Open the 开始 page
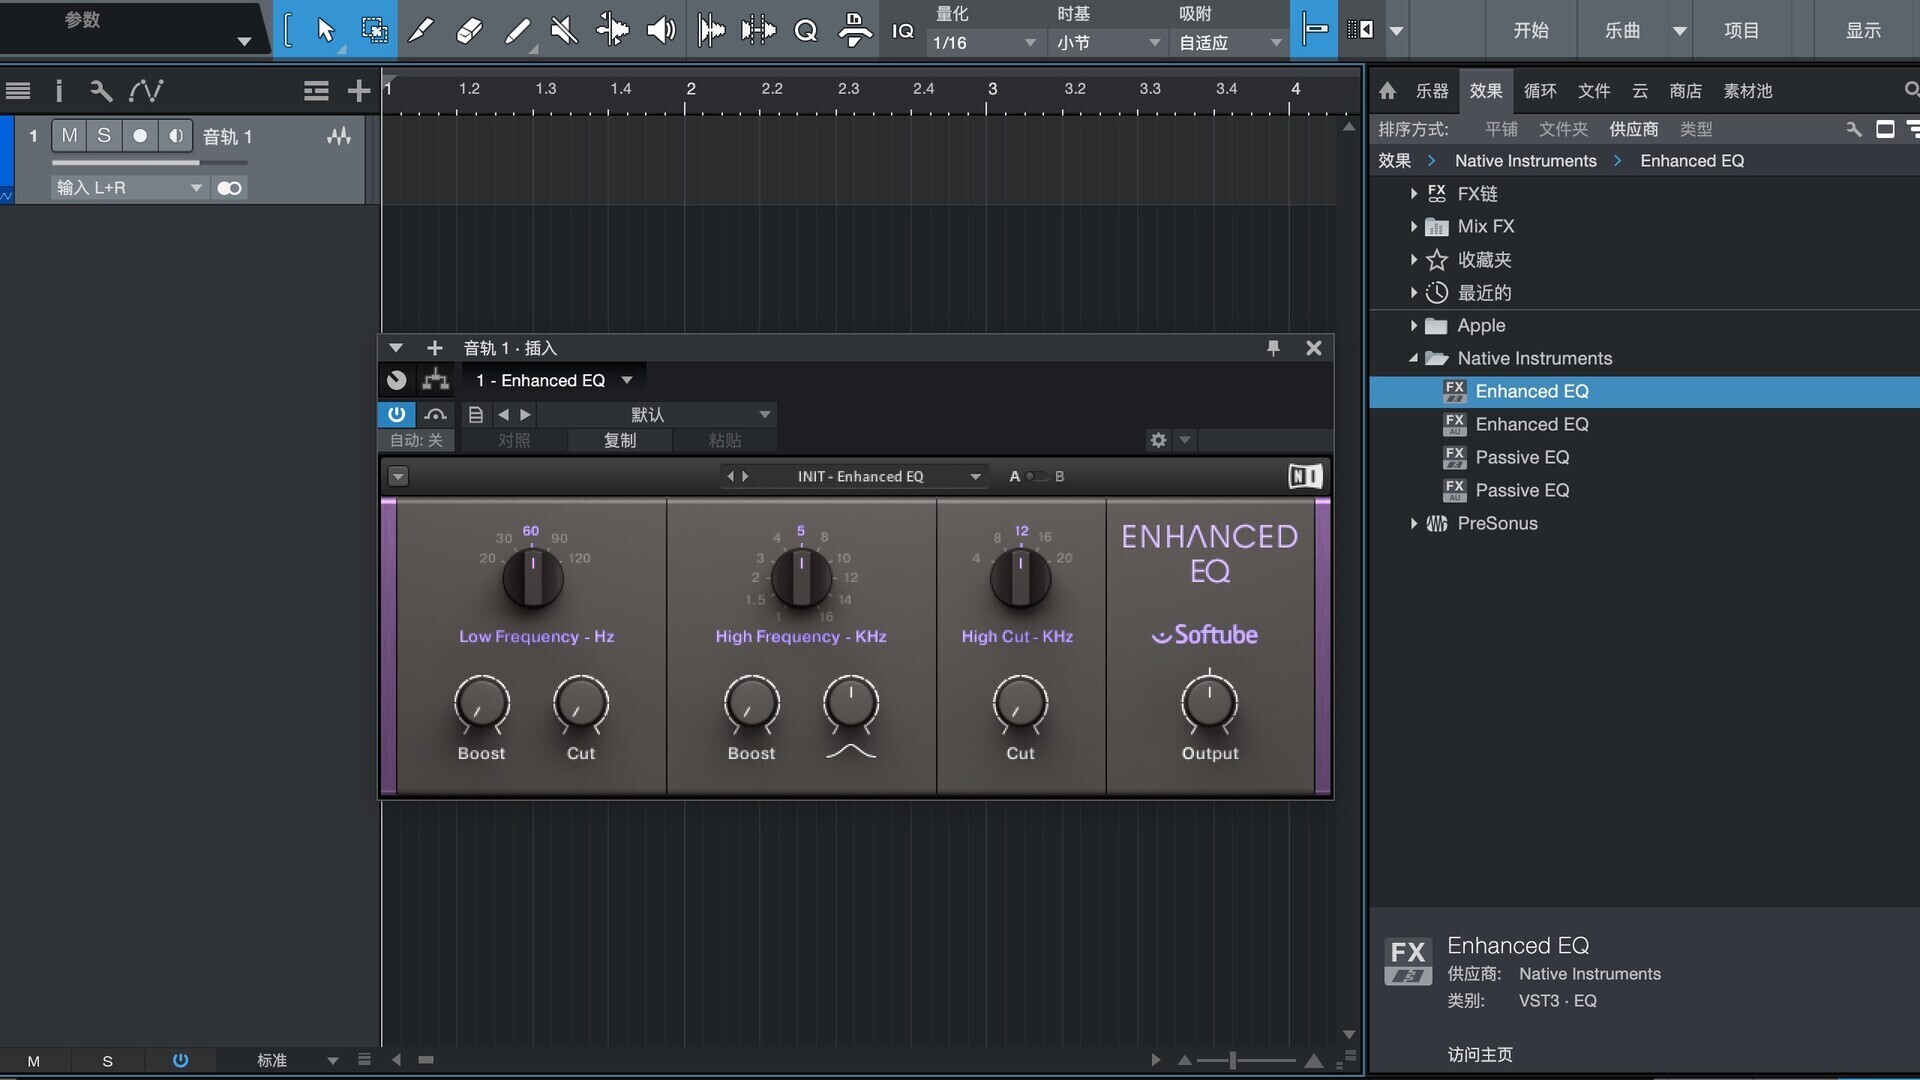Viewport: 1920px width, 1080px height. [1531, 30]
